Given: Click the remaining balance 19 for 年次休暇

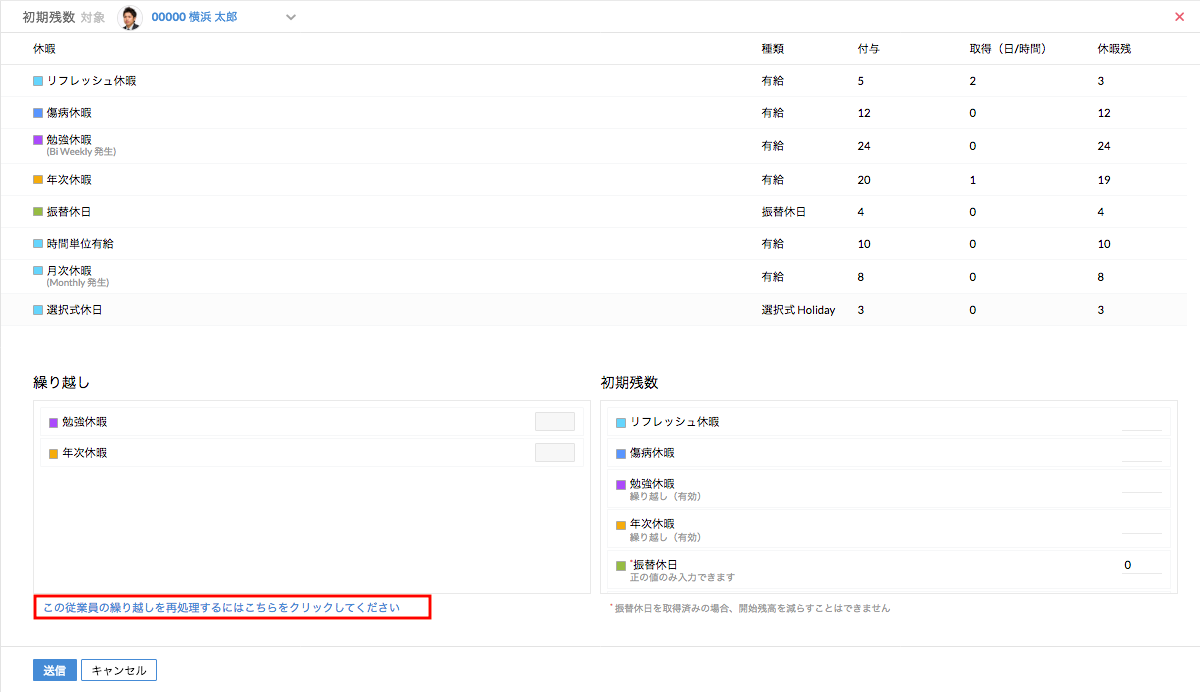Looking at the screenshot, I should (1104, 180).
